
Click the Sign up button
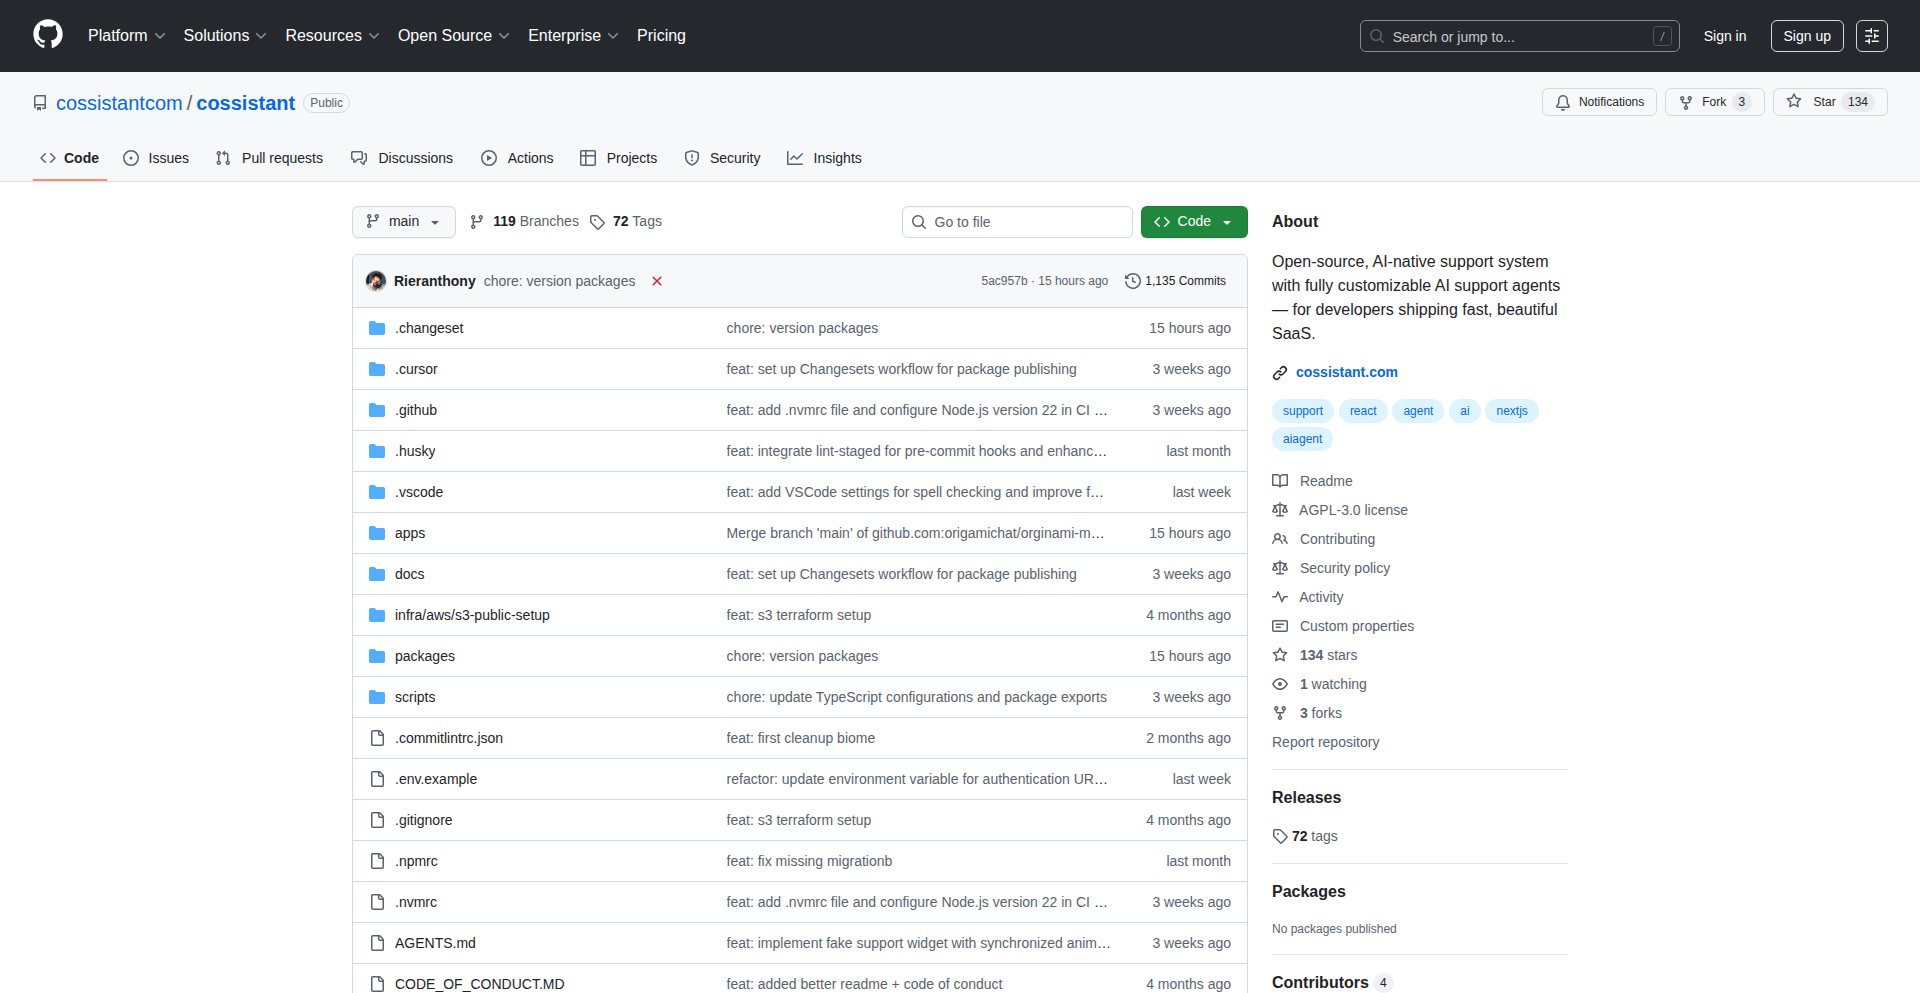1806,36
